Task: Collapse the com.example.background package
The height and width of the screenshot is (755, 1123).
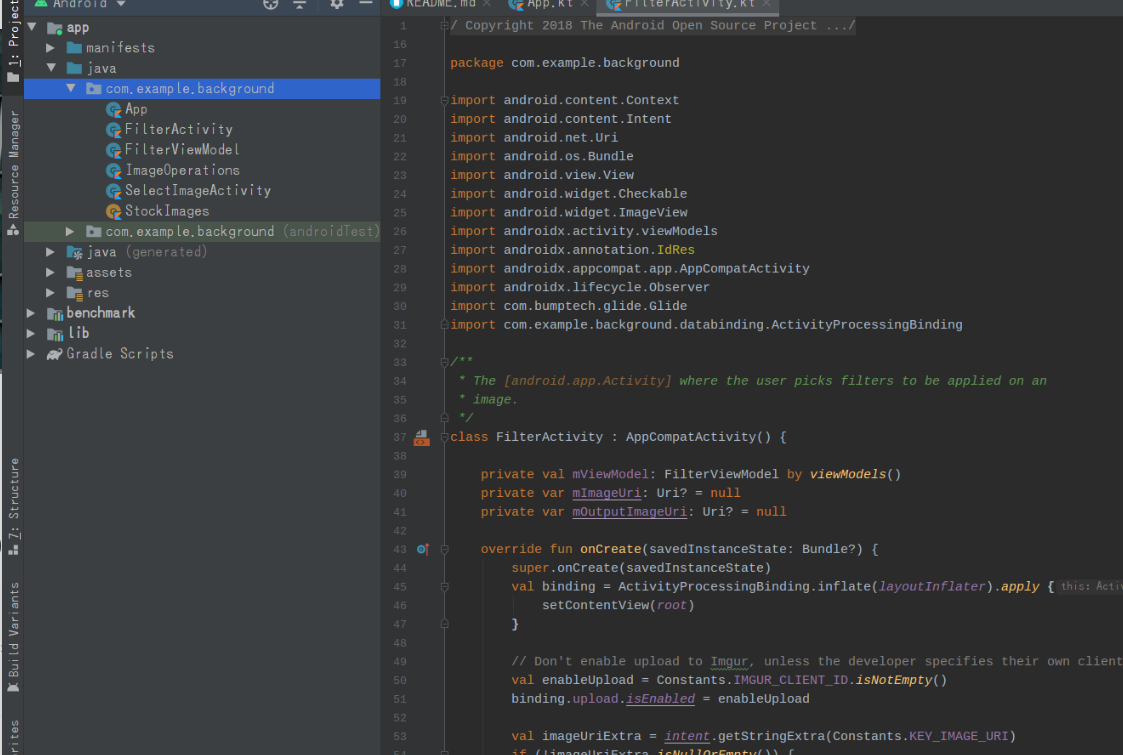Action: 71,89
